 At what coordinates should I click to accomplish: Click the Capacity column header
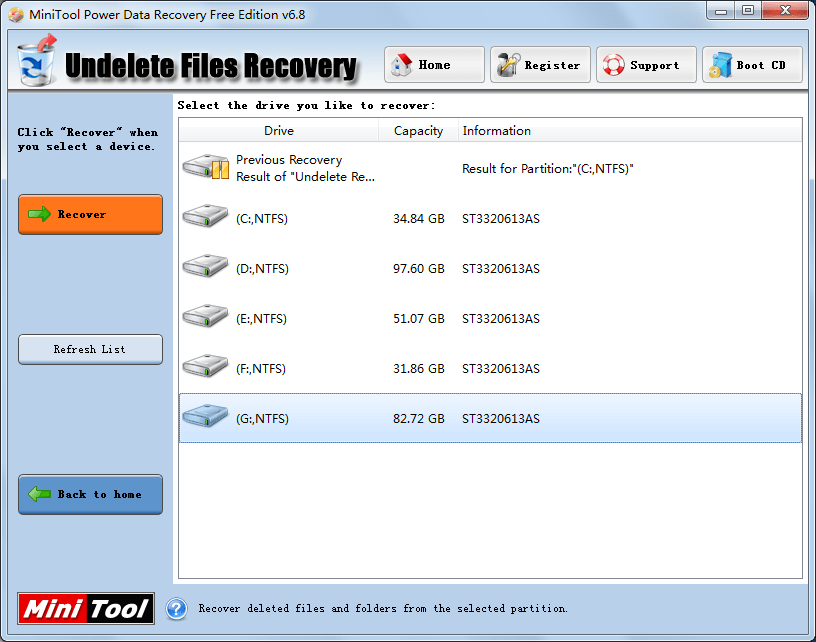417,131
